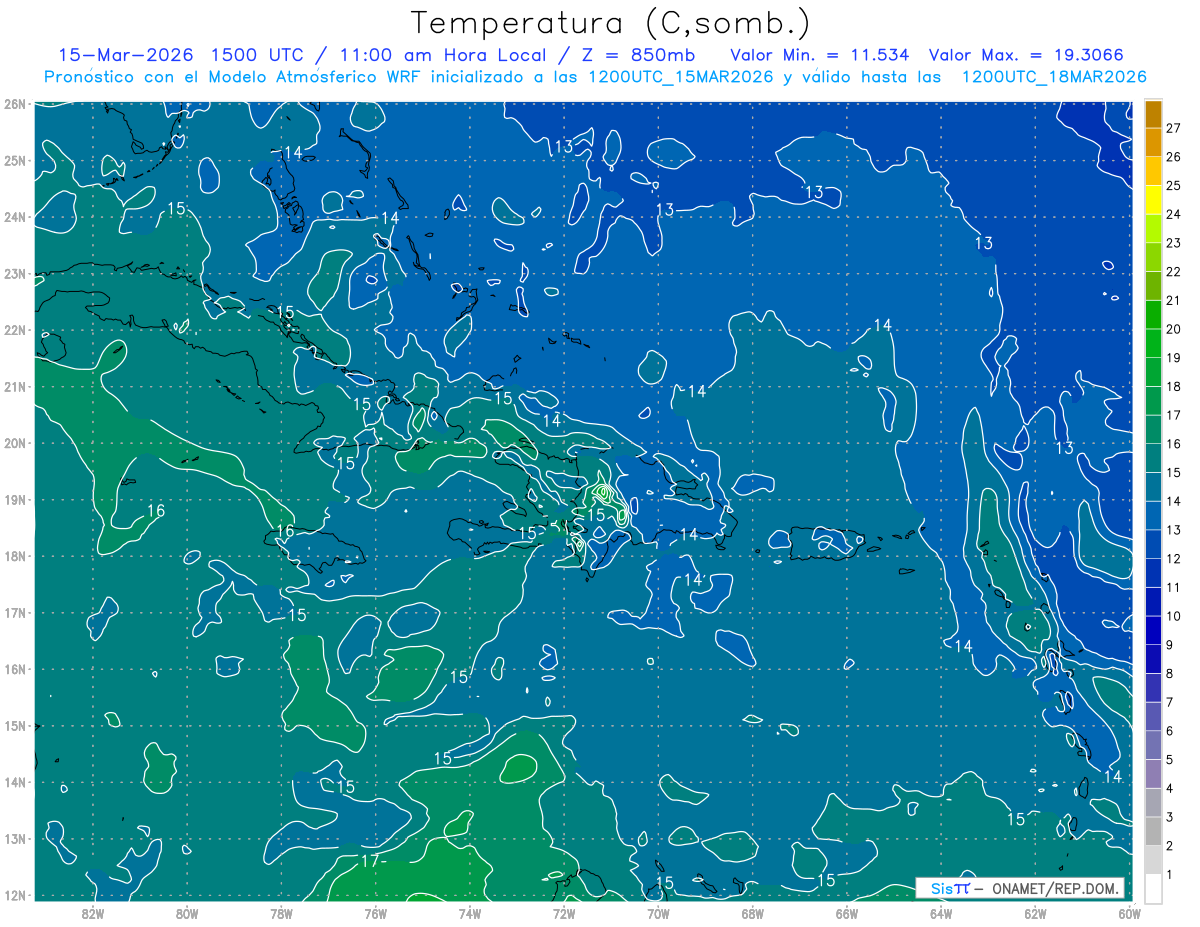Viewport: 1200px width, 927px height.
Task: Click the "62W" longitude label
Action: coord(1035,913)
